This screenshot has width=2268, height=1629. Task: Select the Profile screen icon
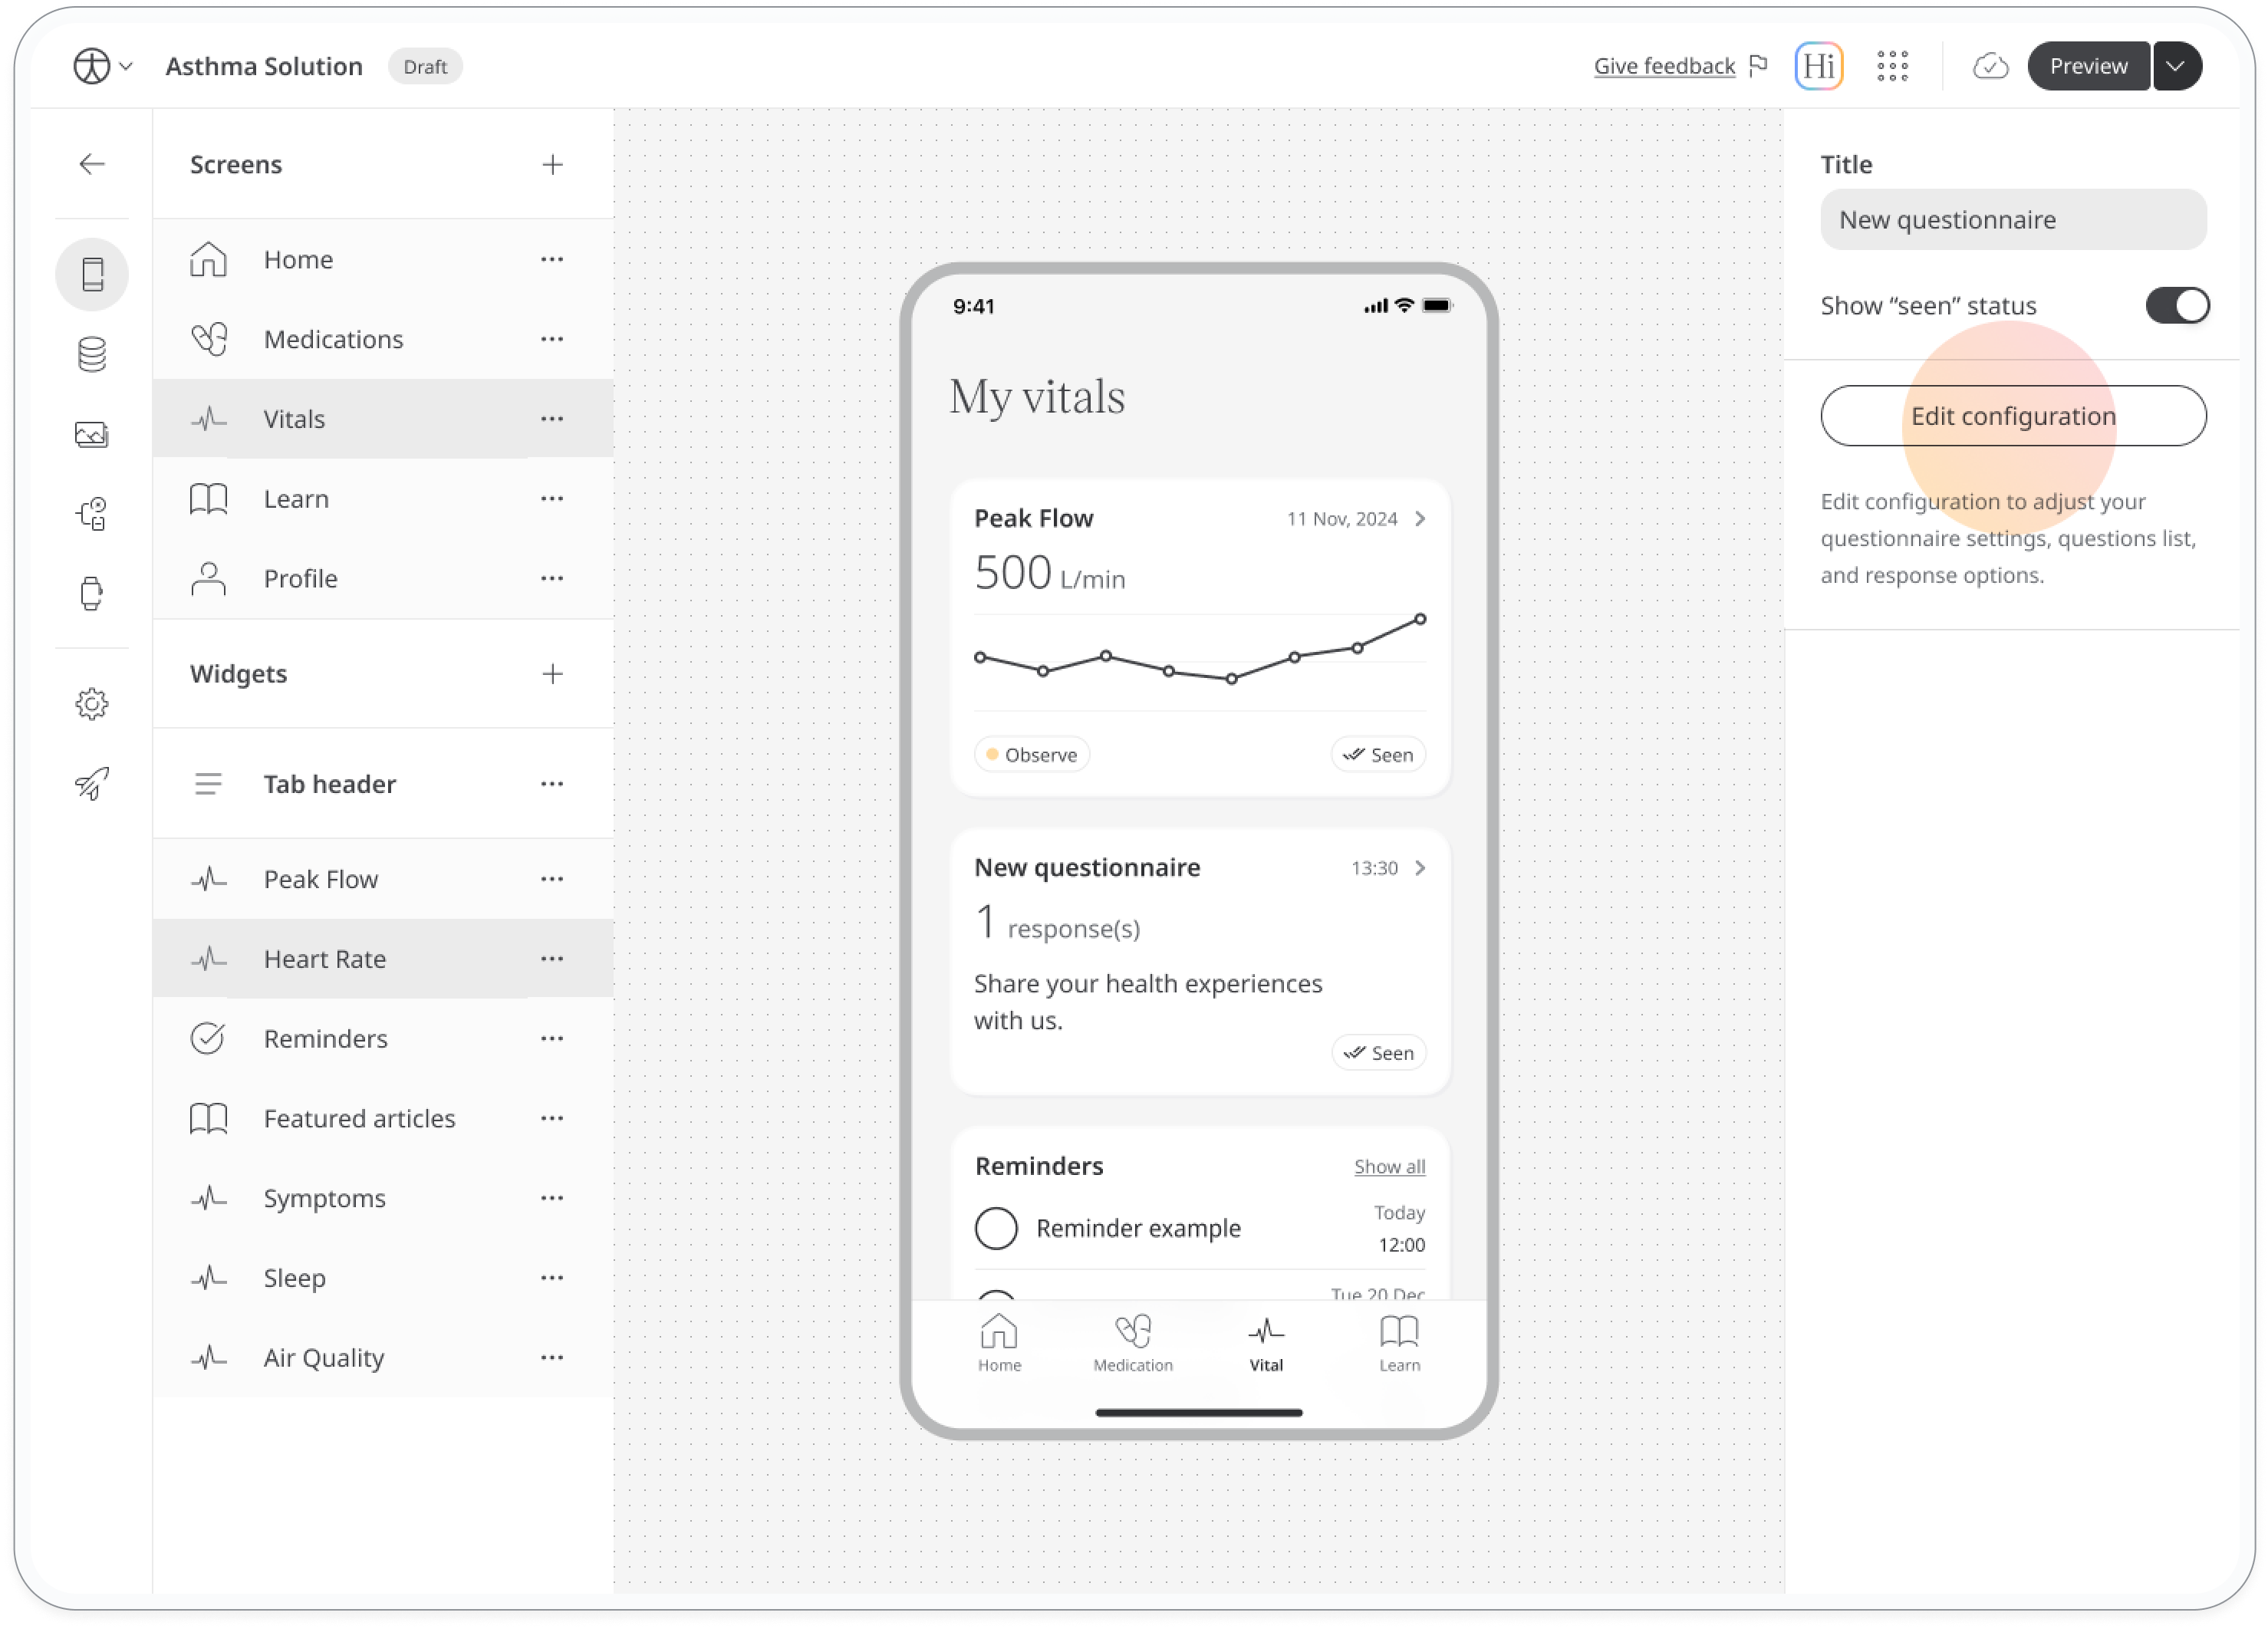[x=209, y=578]
